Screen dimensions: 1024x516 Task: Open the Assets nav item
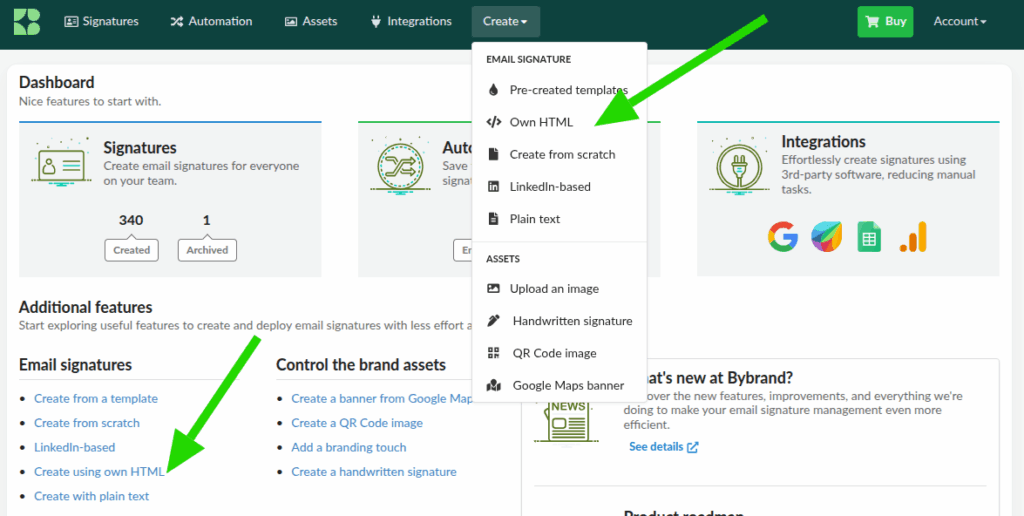(x=311, y=22)
